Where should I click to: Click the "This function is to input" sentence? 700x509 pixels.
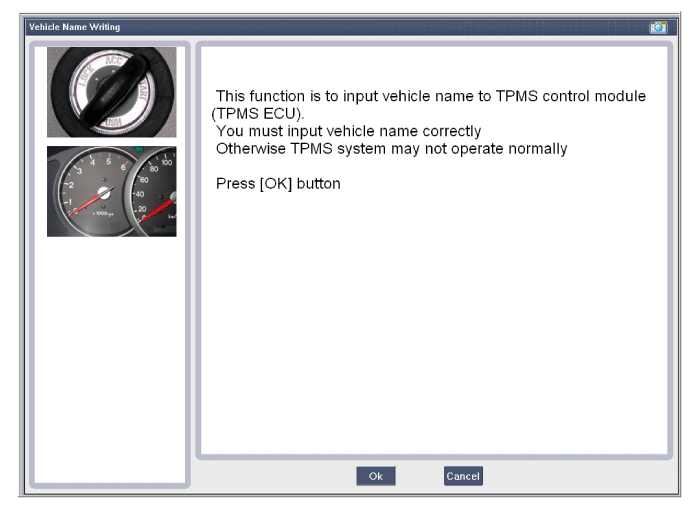click(430, 96)
